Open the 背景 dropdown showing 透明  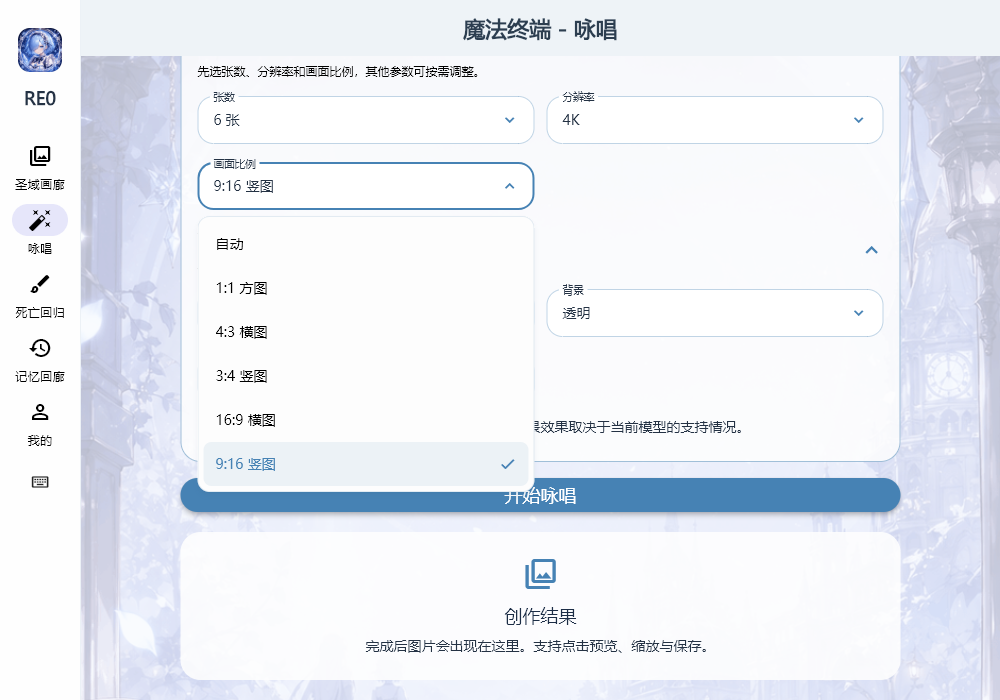(715, 313)
